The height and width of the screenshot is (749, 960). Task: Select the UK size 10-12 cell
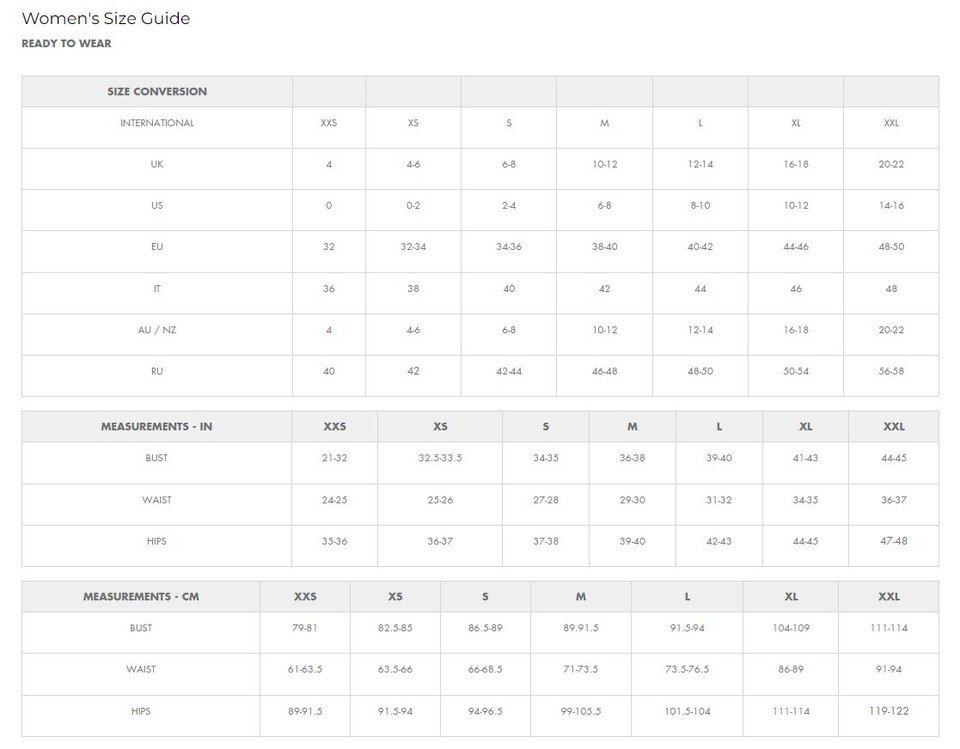coord(604,164)
